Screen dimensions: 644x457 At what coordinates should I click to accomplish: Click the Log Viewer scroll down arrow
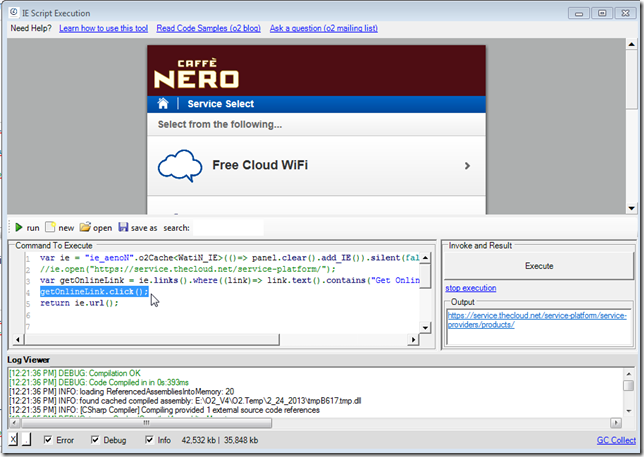click(x=628, y=423)
